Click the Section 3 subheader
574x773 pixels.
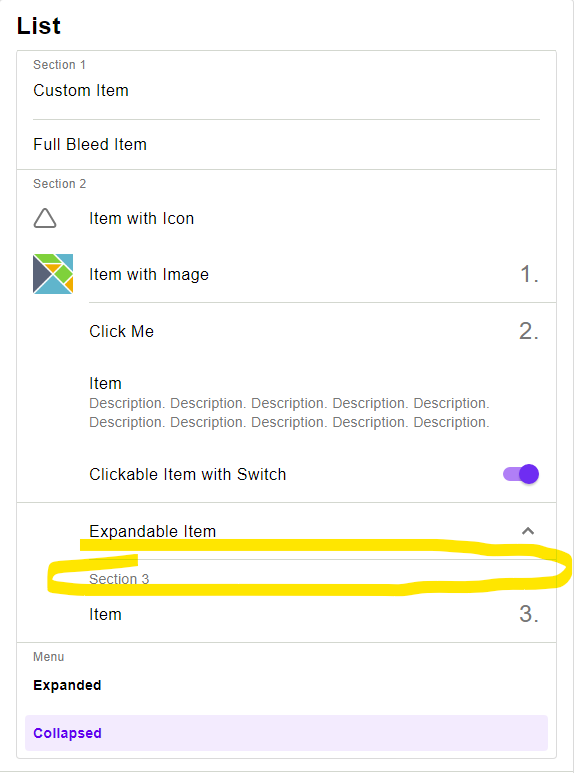[119, 579]
